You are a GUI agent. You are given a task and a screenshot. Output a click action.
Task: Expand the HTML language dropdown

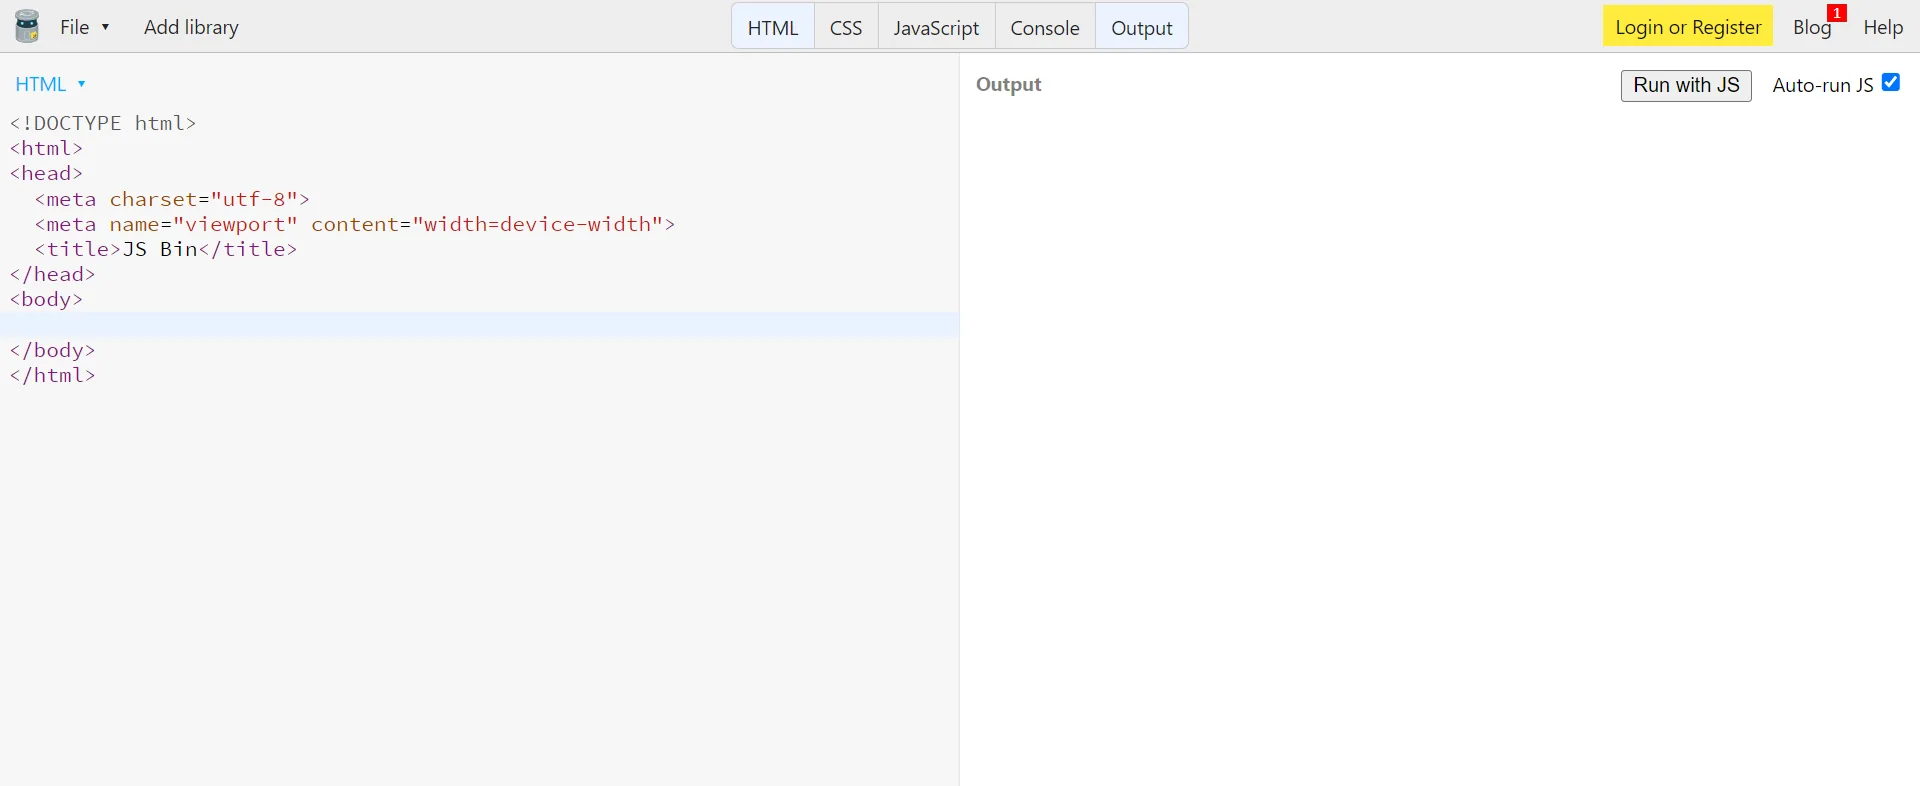pyautogui.click(x=50, y=84)
